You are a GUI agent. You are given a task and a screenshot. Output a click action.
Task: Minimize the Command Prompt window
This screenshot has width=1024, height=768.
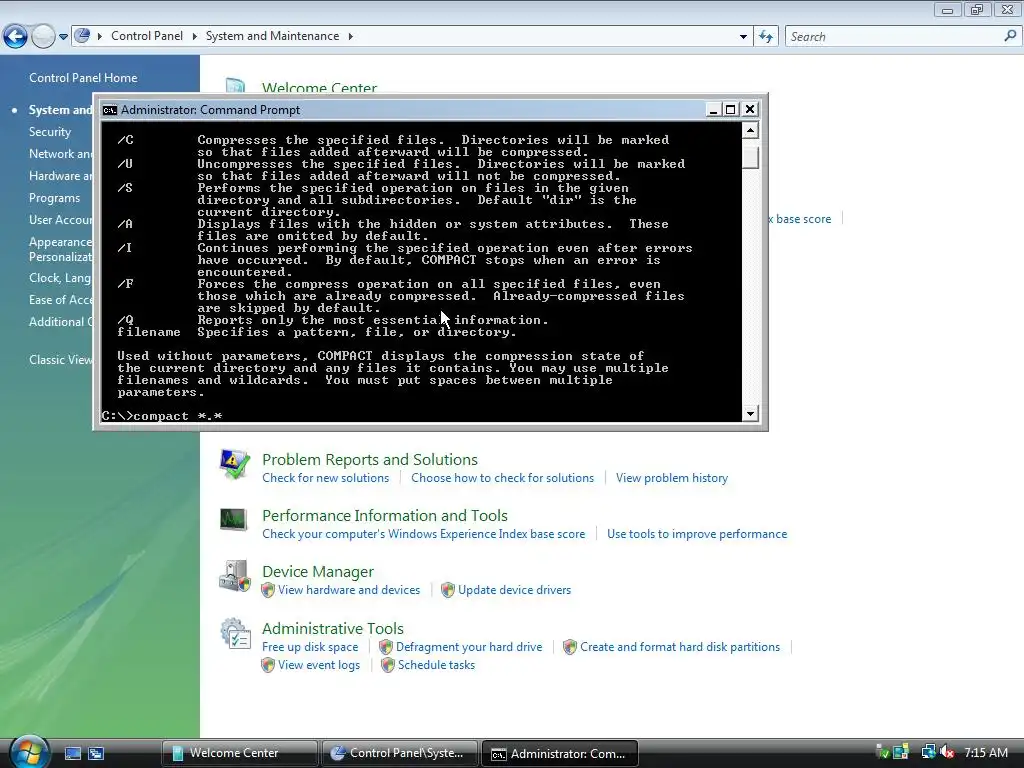point(713,110)
